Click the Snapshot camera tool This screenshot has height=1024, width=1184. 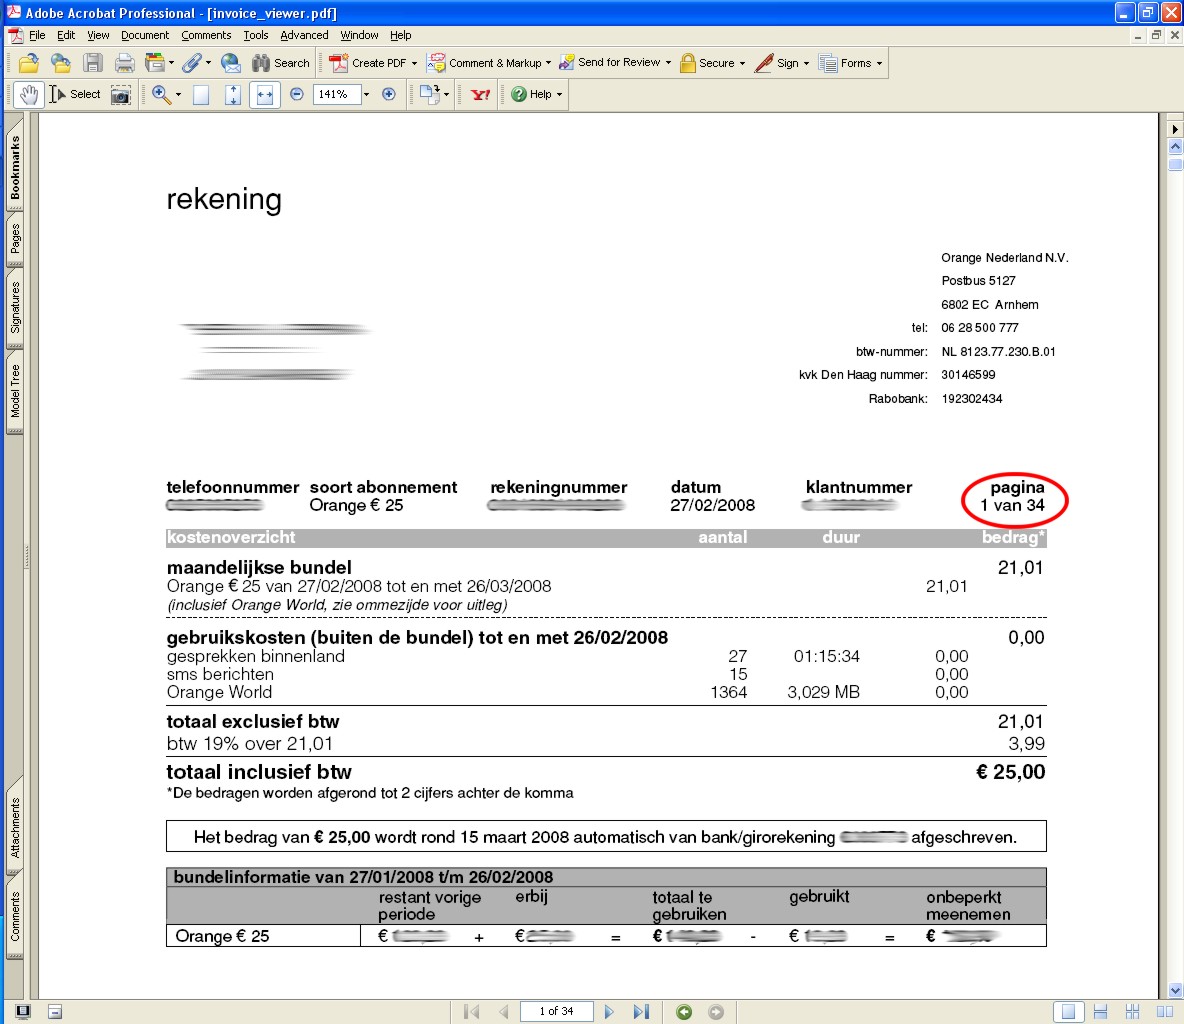(121, 94)
